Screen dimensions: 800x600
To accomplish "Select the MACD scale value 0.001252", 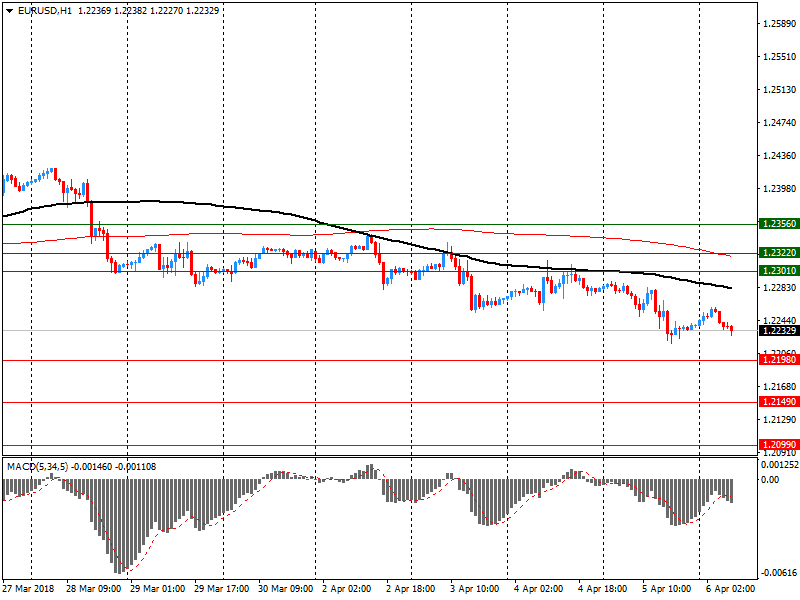I will tap(780, 465).
